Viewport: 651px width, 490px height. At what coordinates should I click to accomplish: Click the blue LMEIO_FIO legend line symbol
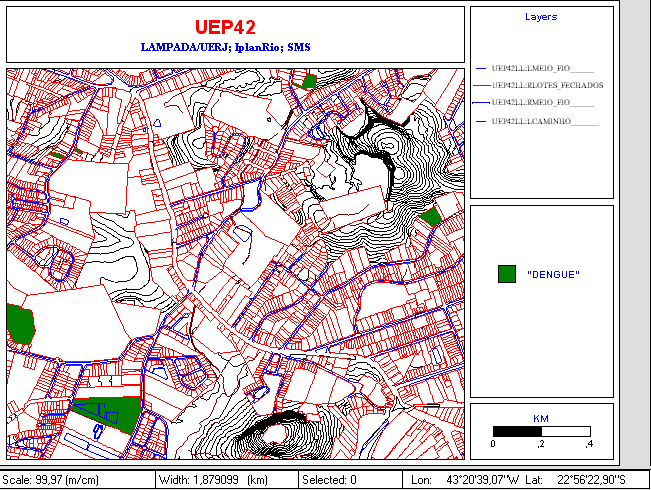482,68
